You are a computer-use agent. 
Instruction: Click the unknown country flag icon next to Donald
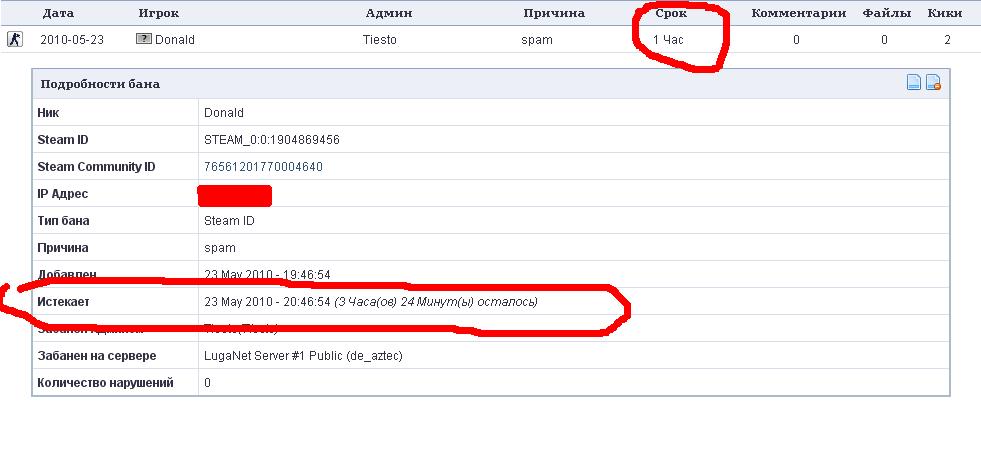pos(144,39)
